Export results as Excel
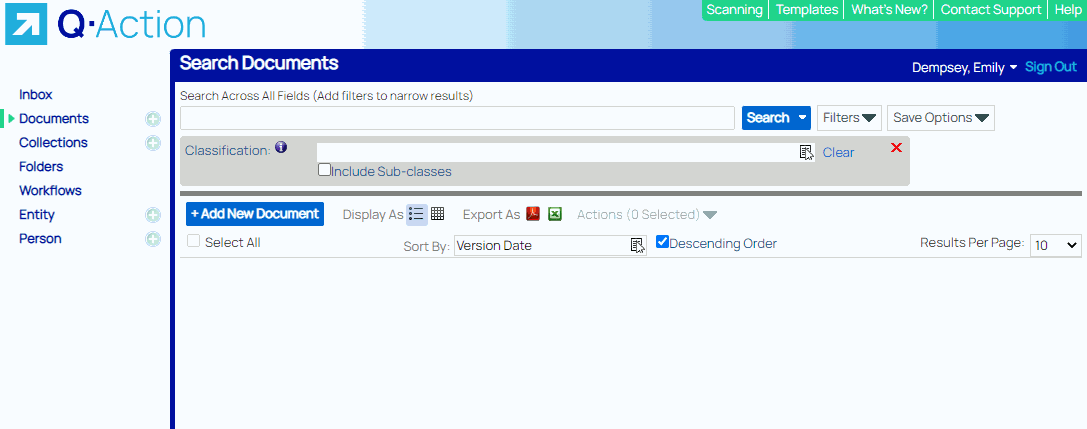The width and height of the screenshot is (1087, 429). [555, 214]
